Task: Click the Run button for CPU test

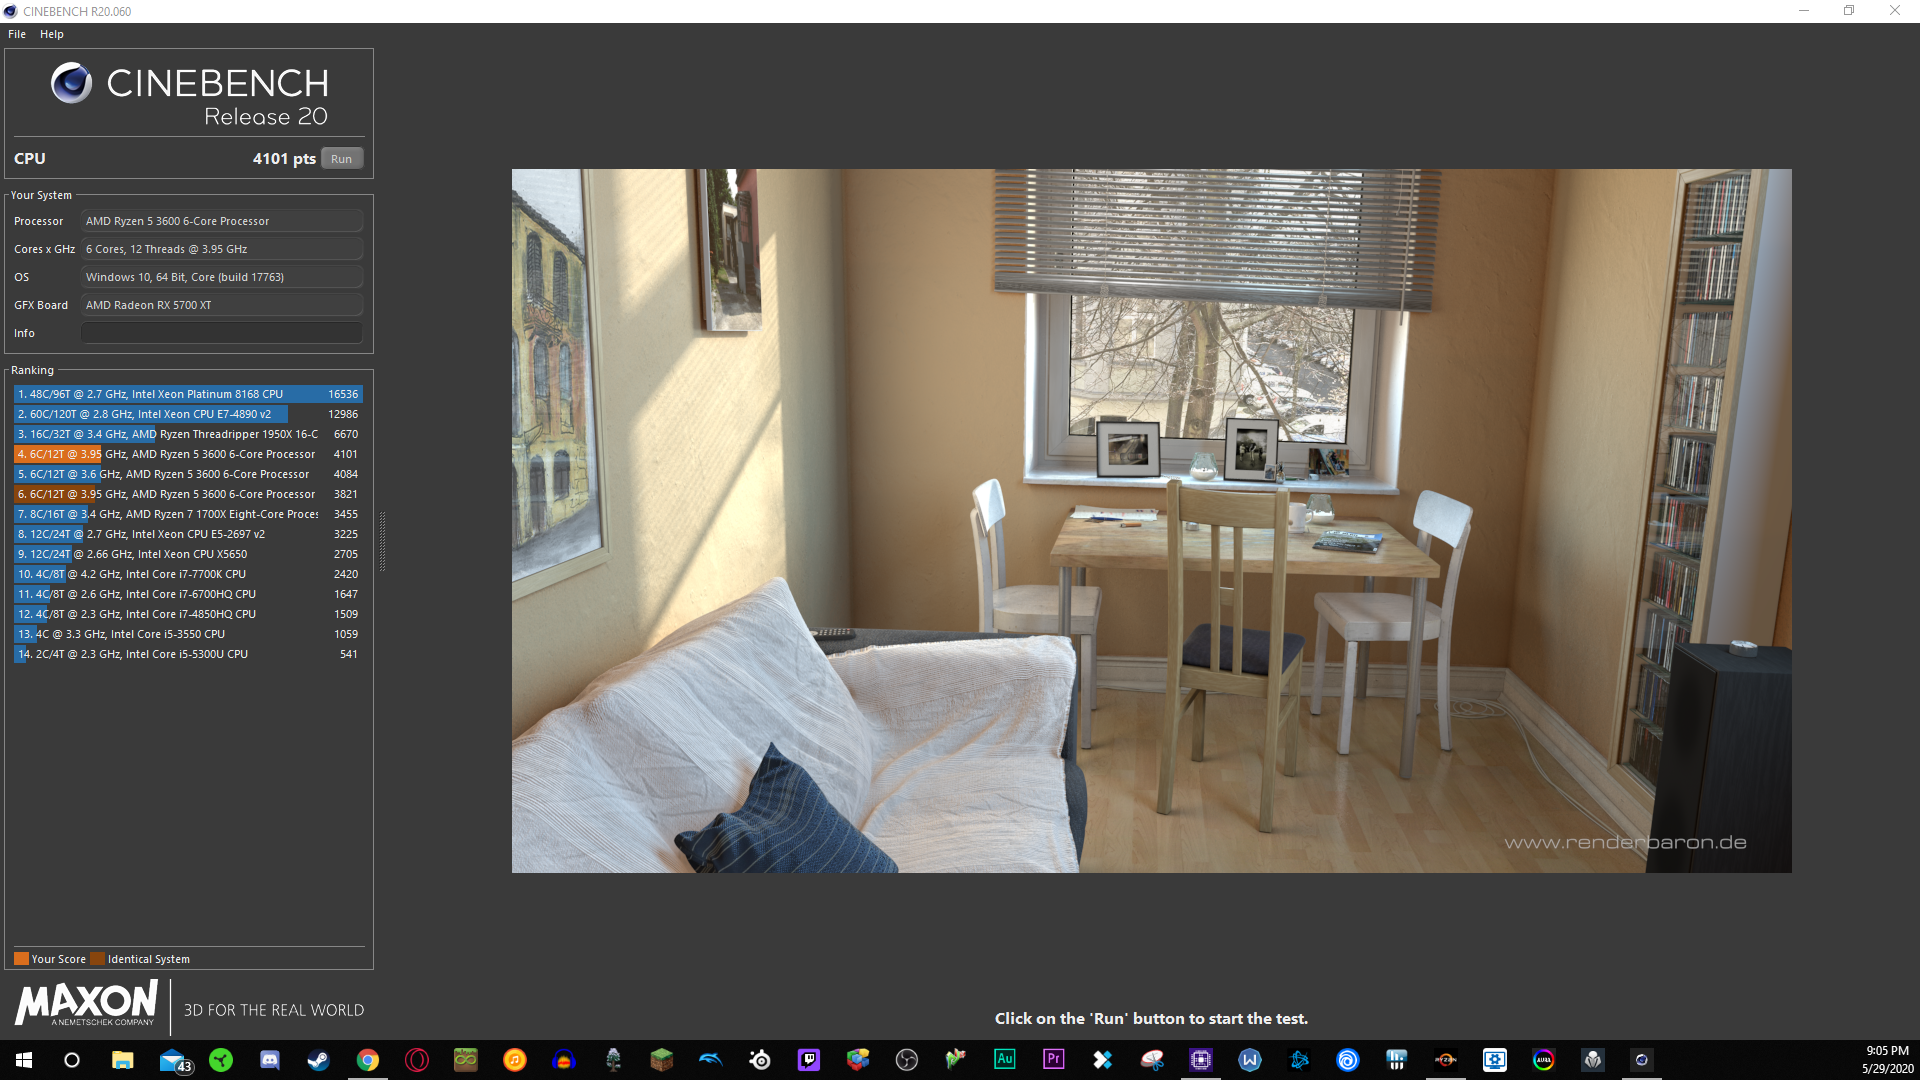Action: pos(342,159)
